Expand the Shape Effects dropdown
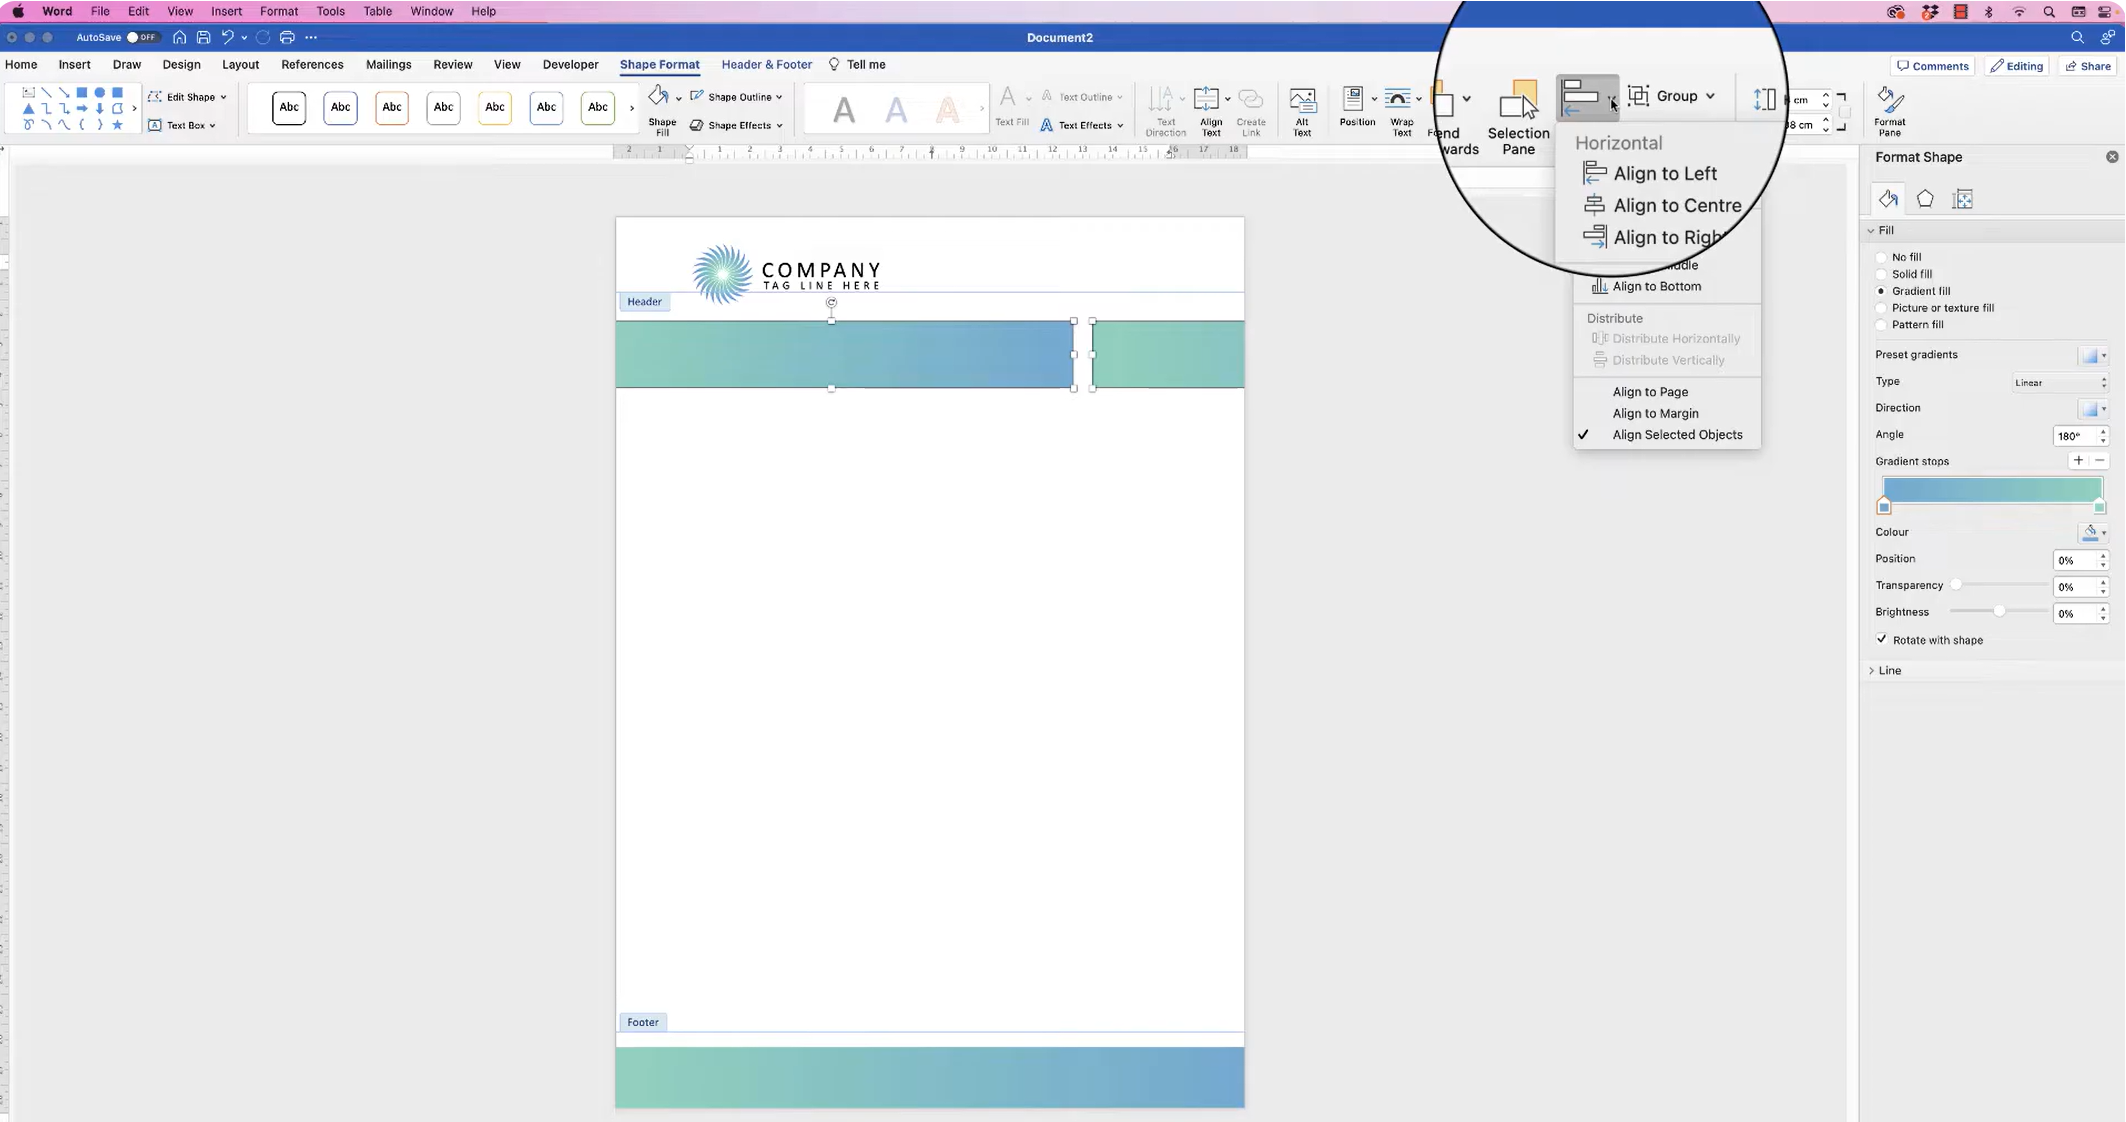2126x1122 pixels. point(737,125)
